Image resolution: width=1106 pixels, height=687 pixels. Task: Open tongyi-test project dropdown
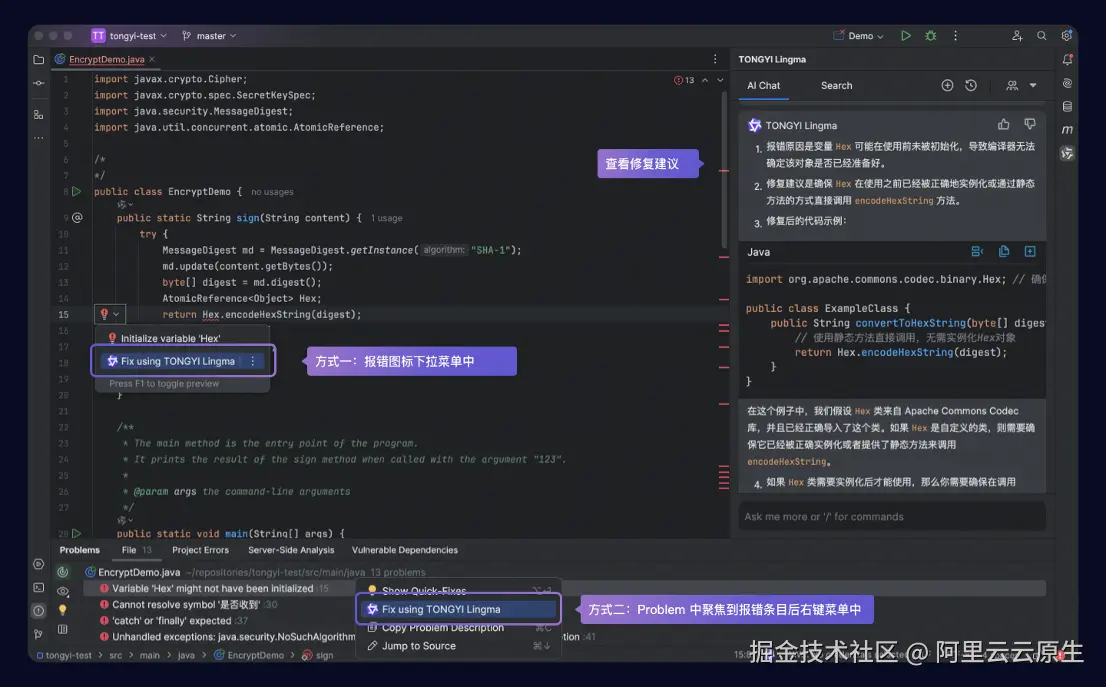pyautogui.click(x=130, y=35)
